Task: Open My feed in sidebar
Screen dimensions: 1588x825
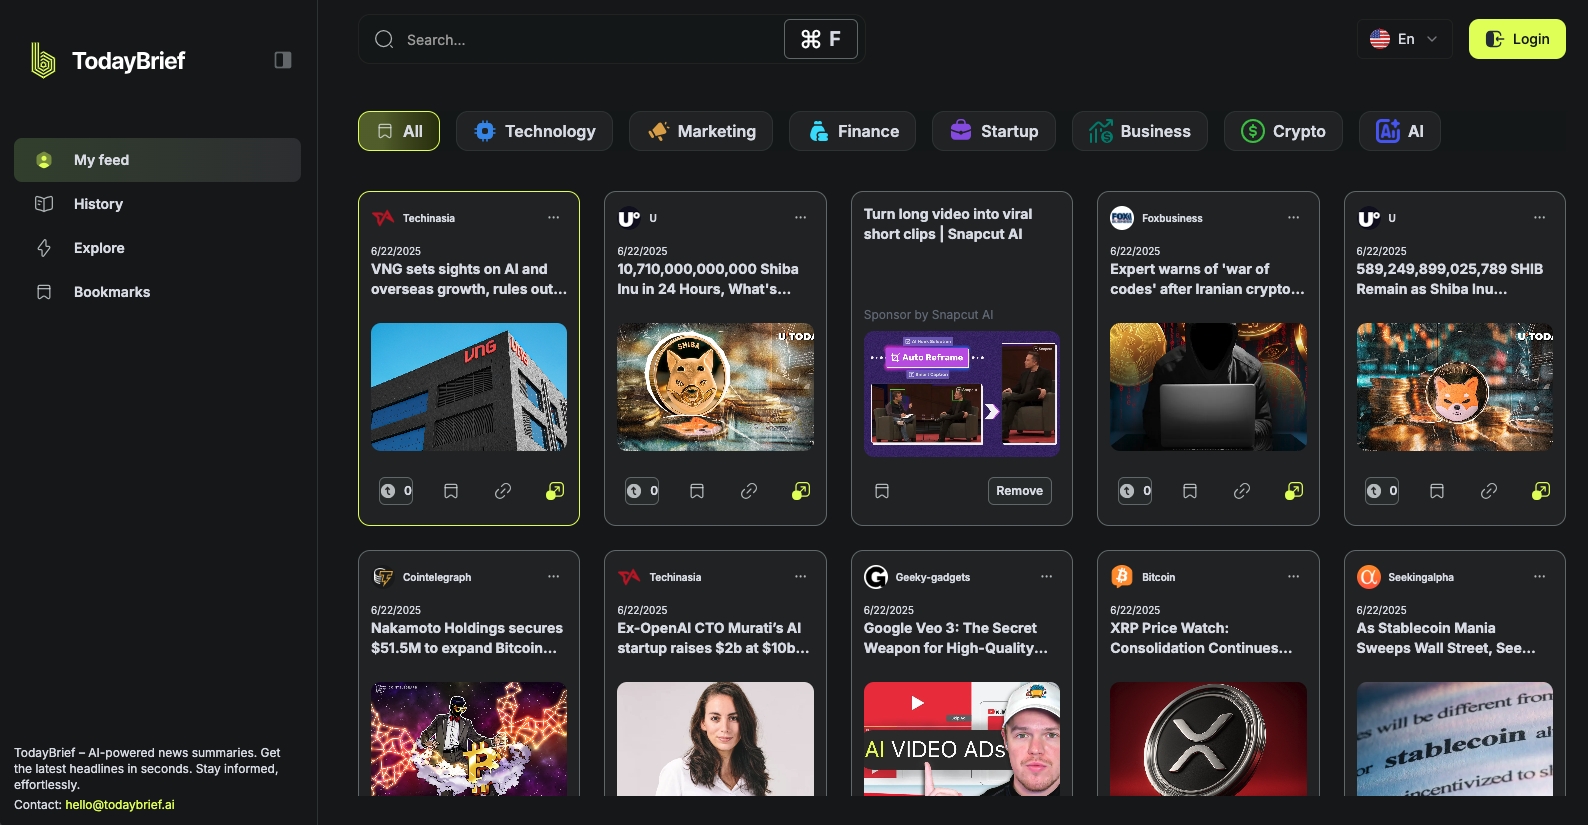Action: point(157,160)
